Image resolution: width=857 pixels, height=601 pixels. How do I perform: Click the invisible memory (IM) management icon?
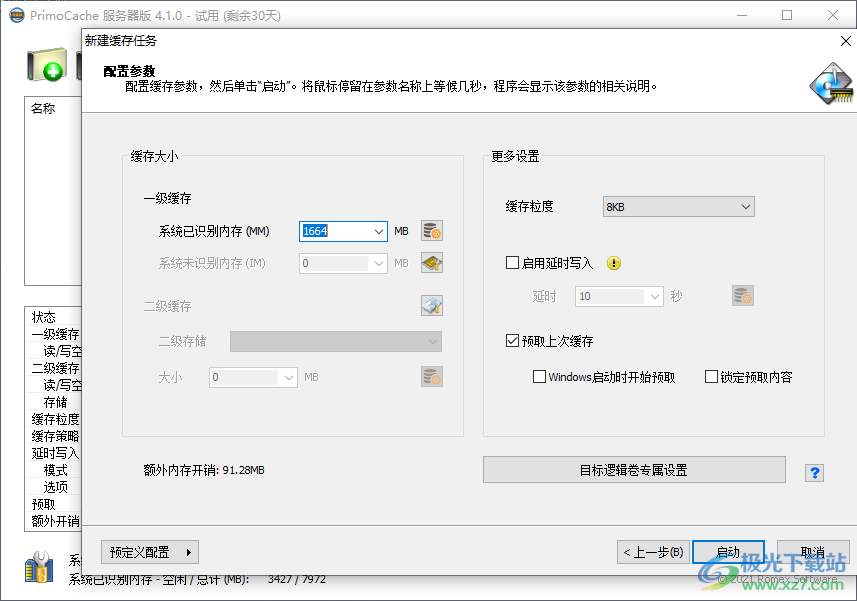click(432, 263)
